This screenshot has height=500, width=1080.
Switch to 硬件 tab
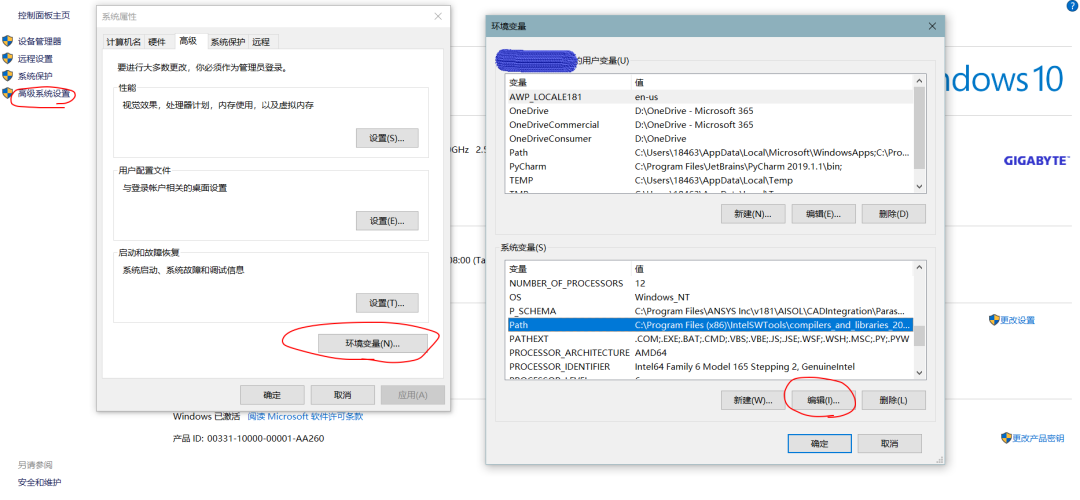[x=157, y=42]
